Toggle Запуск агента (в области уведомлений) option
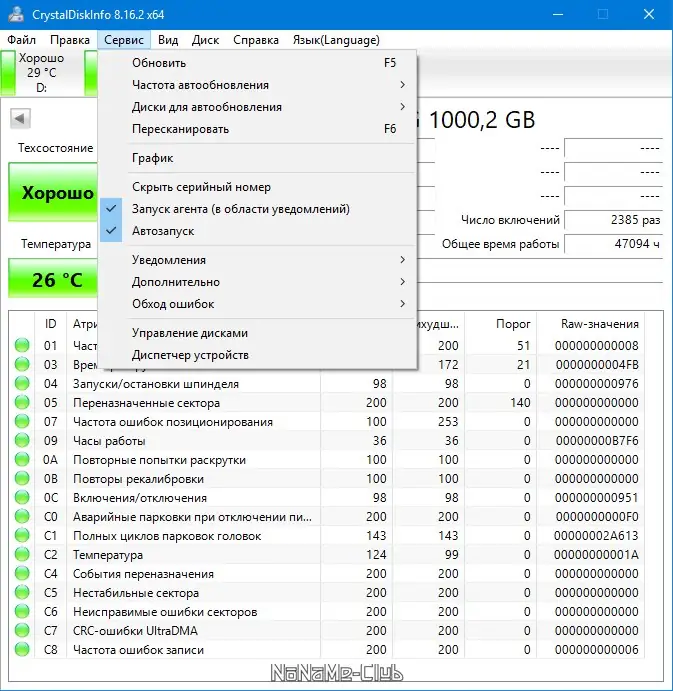This screenshot has width=673, height=691. pos(257,209)
